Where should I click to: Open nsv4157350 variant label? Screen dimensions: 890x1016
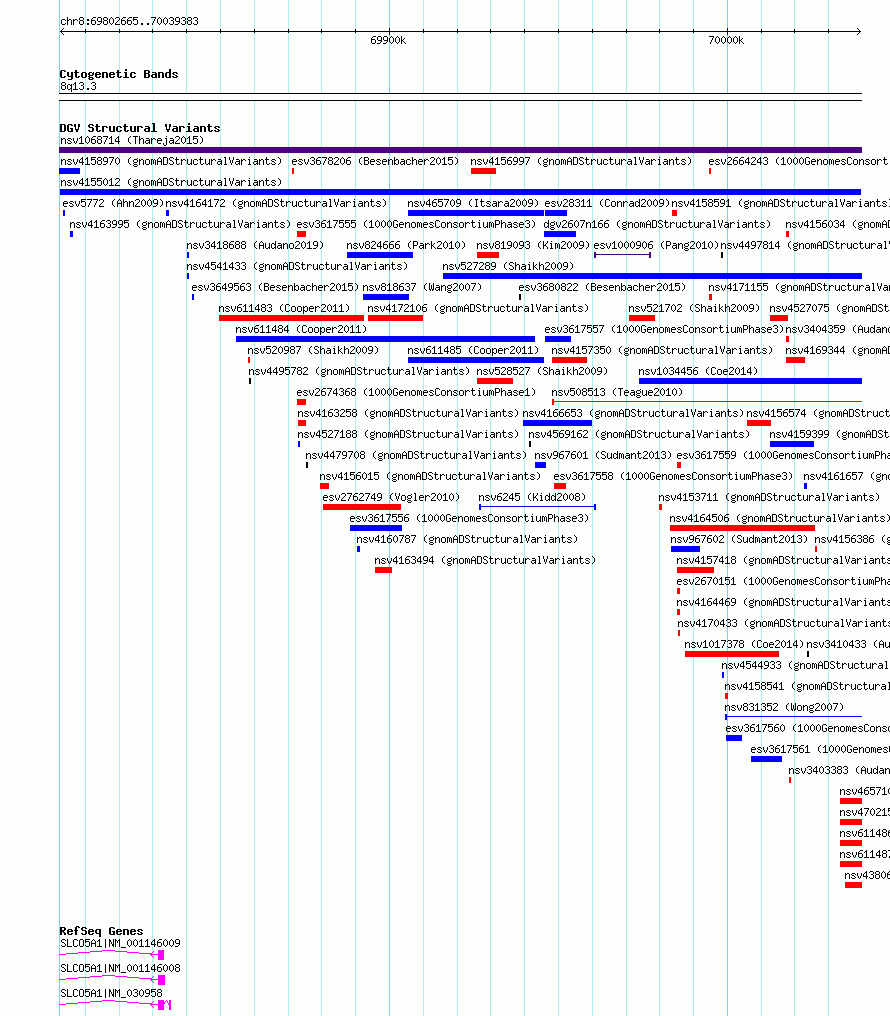tap(662, 351)
